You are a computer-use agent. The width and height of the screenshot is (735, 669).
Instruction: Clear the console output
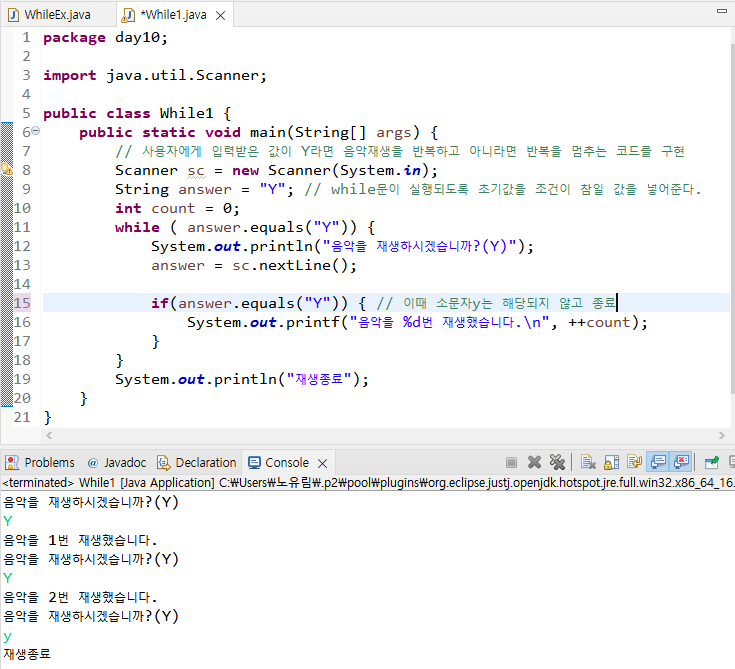click(588, 463)
